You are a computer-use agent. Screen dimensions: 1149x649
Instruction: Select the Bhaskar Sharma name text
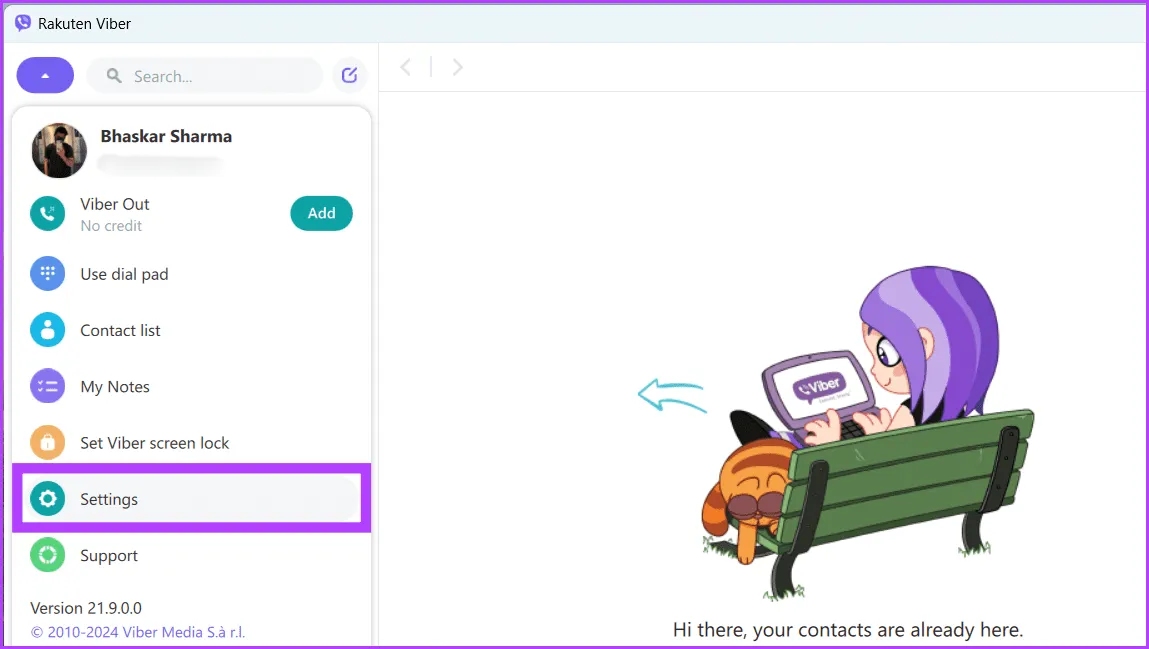click(x=166, y=136)
